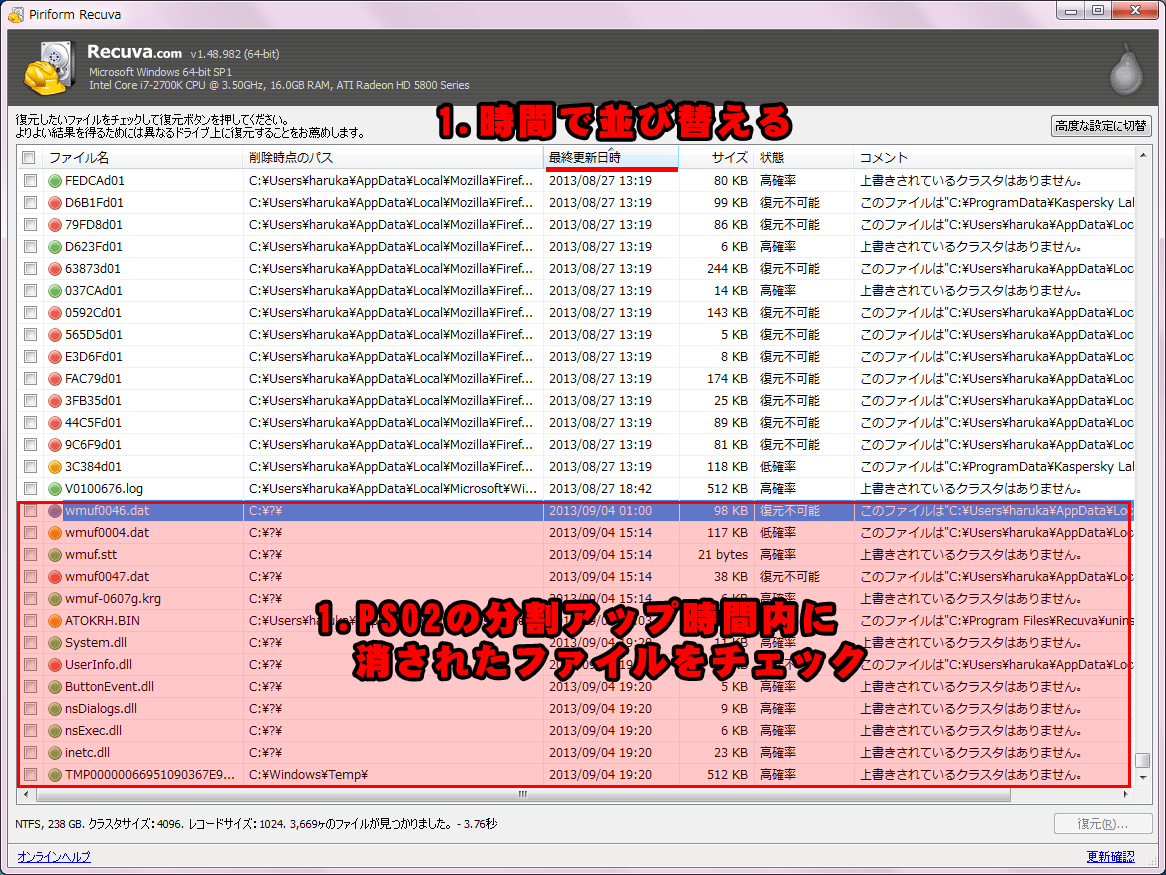This screenshot has height=875, width=1166.
Task: Click the Recuva.com heading text
Action: tap(134, 52)
